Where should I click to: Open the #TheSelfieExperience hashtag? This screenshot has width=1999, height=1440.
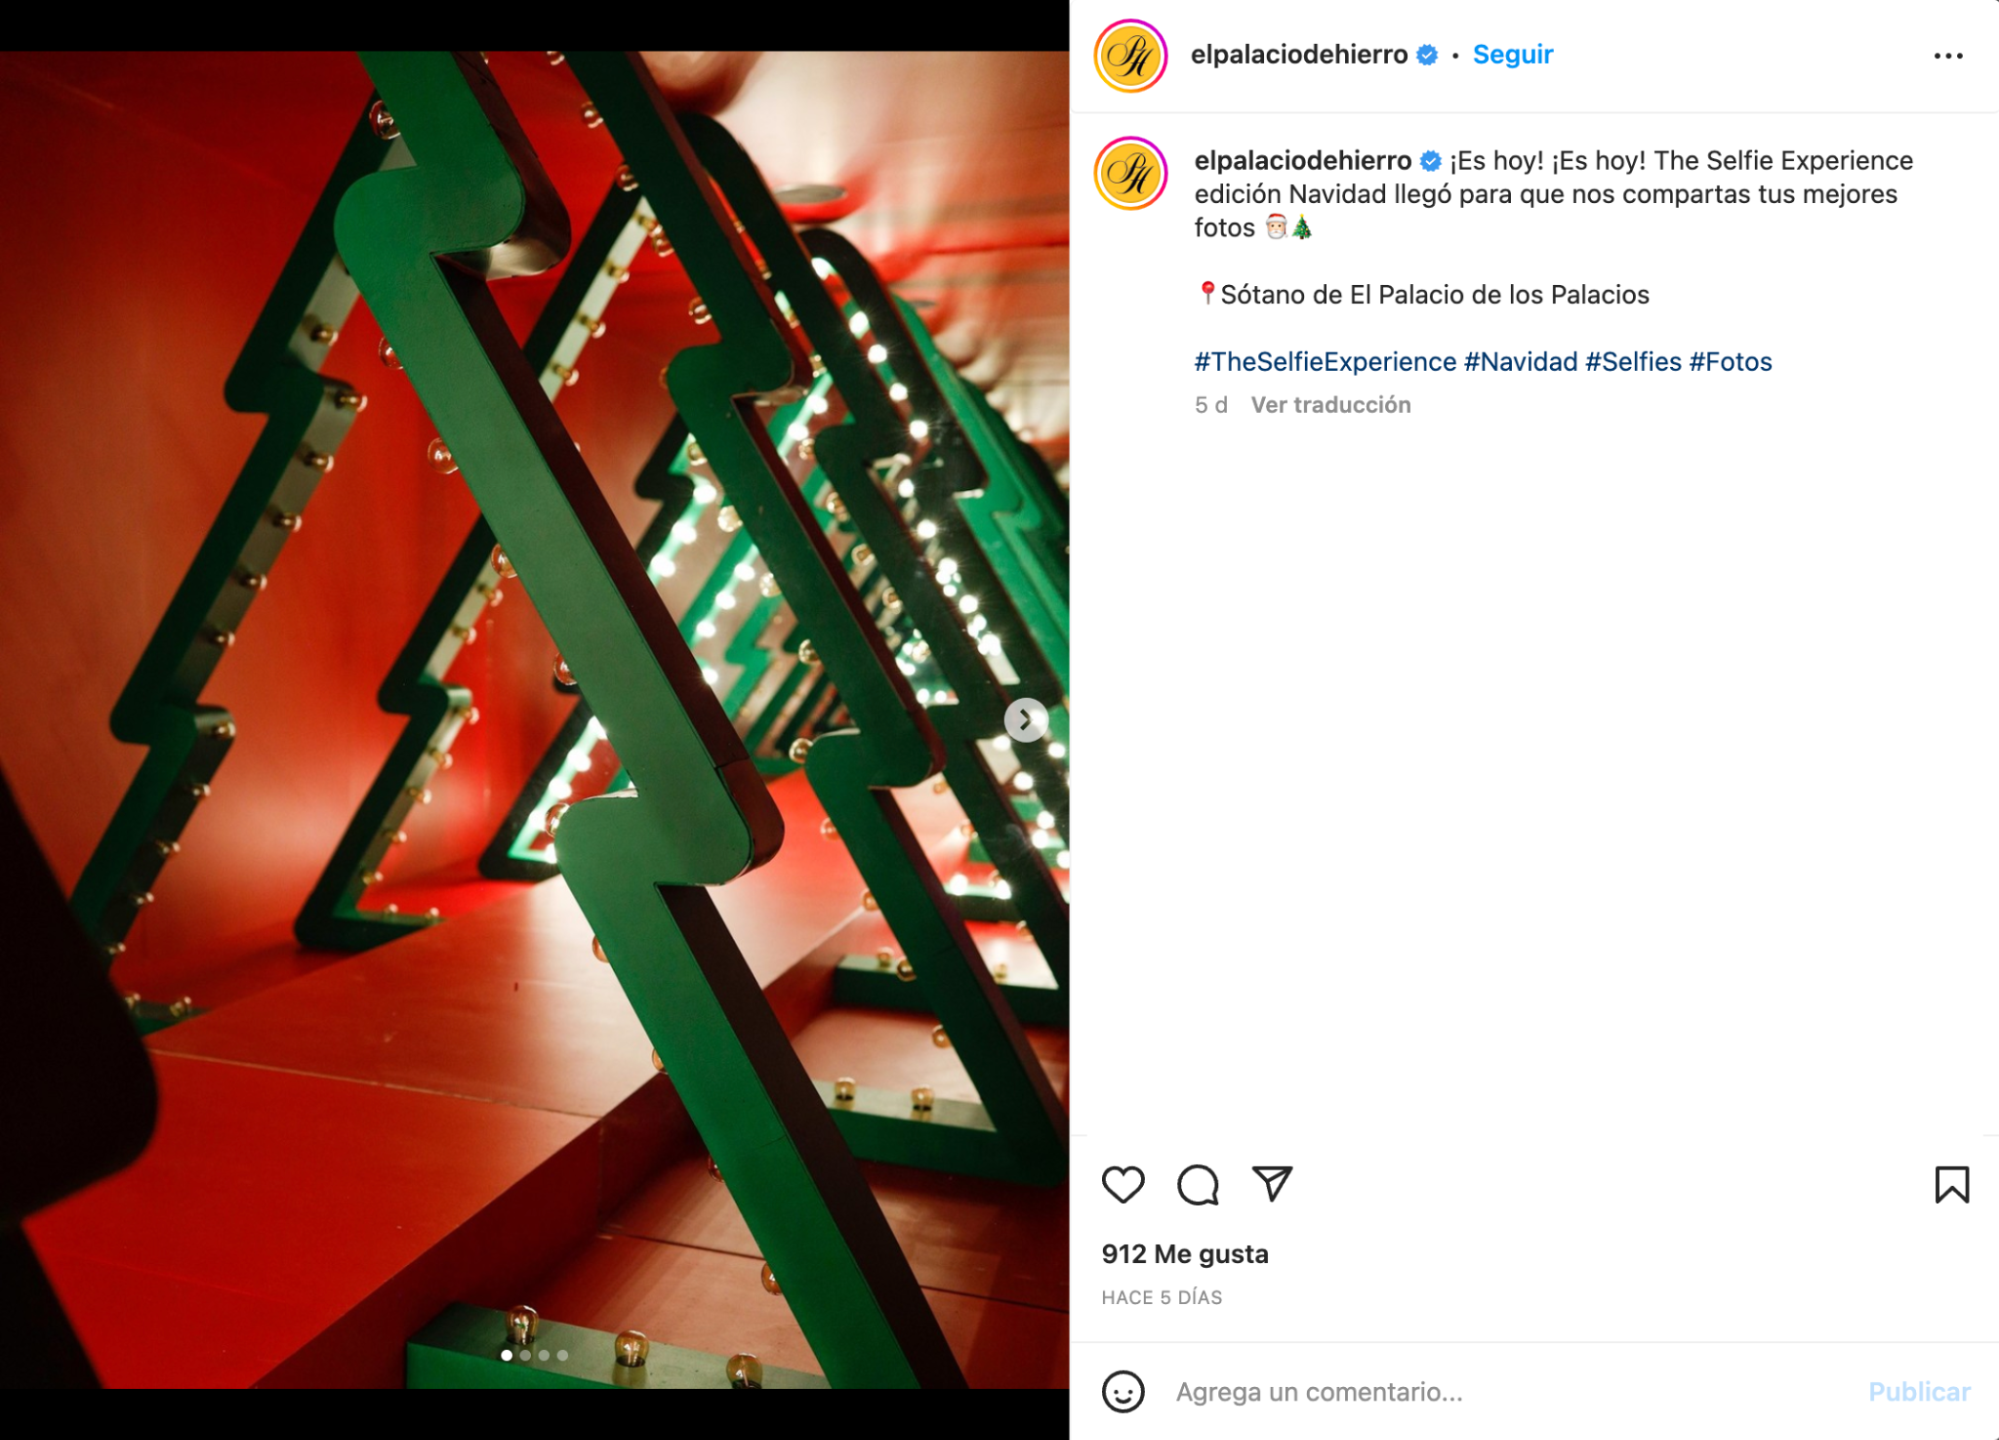(1325, 362)
